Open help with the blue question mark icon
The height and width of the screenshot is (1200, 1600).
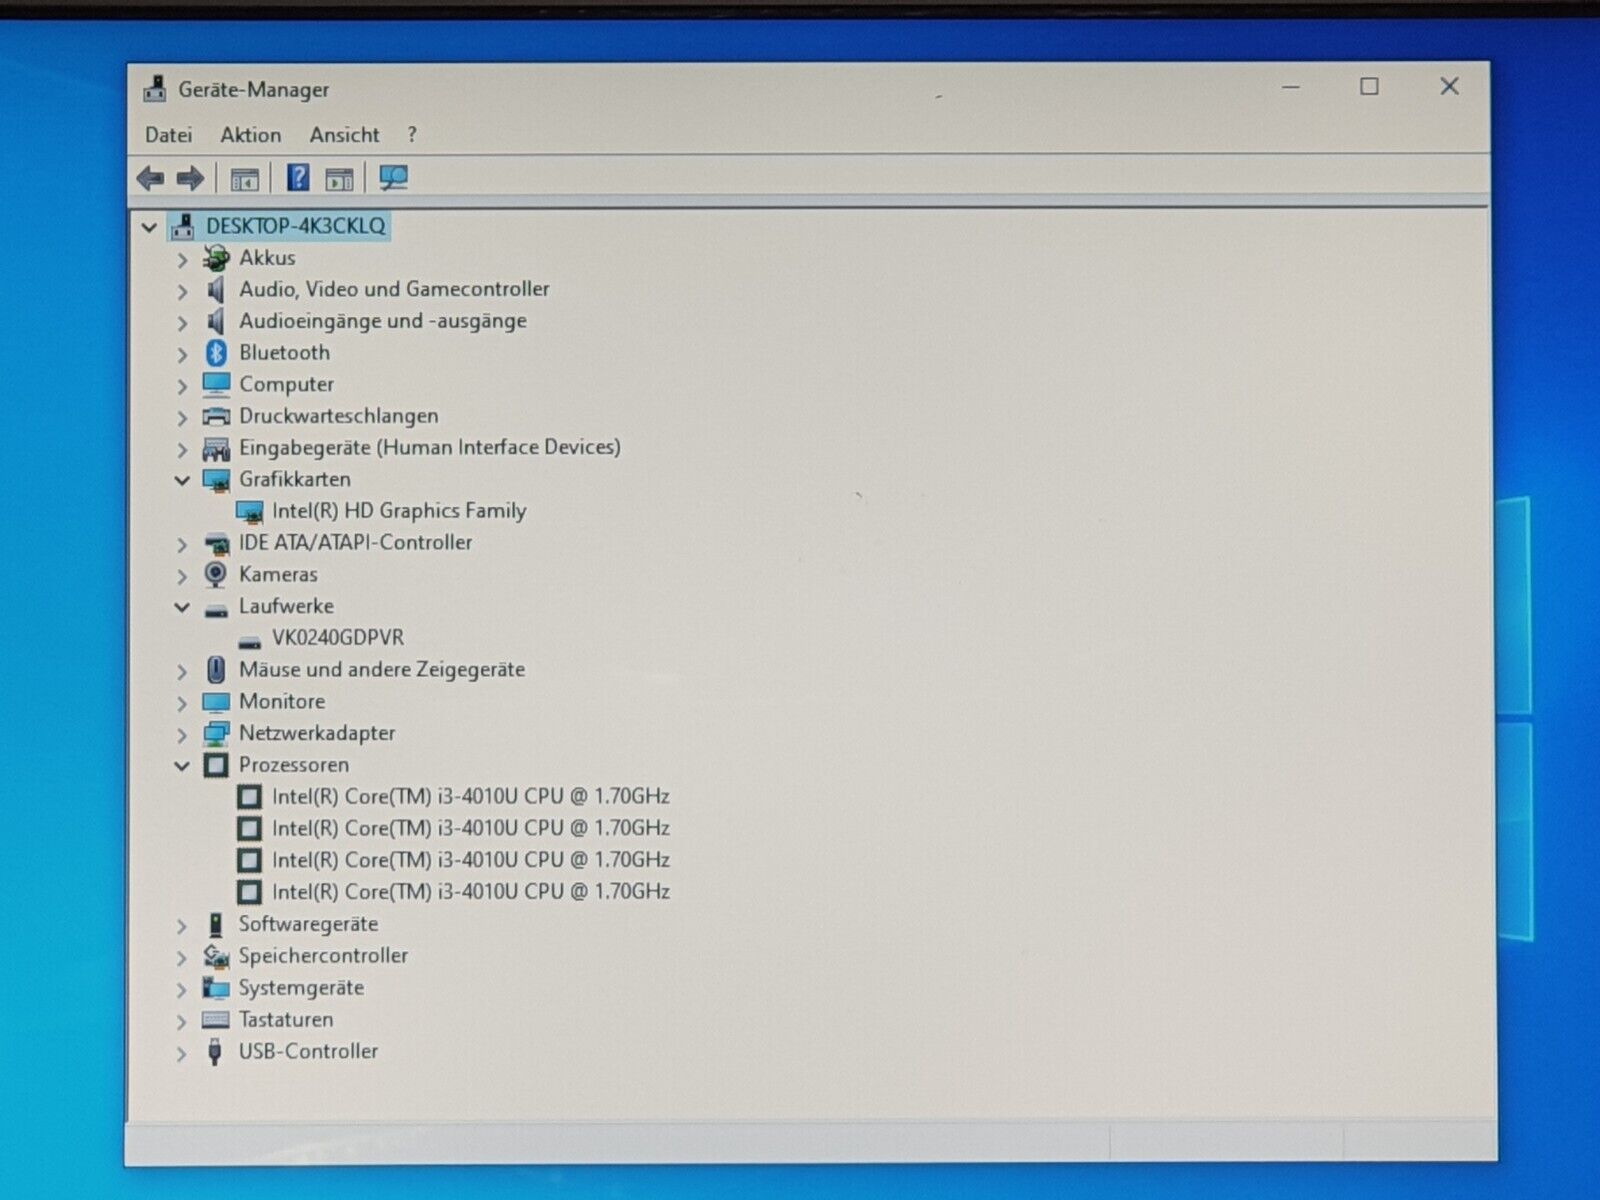298,178
